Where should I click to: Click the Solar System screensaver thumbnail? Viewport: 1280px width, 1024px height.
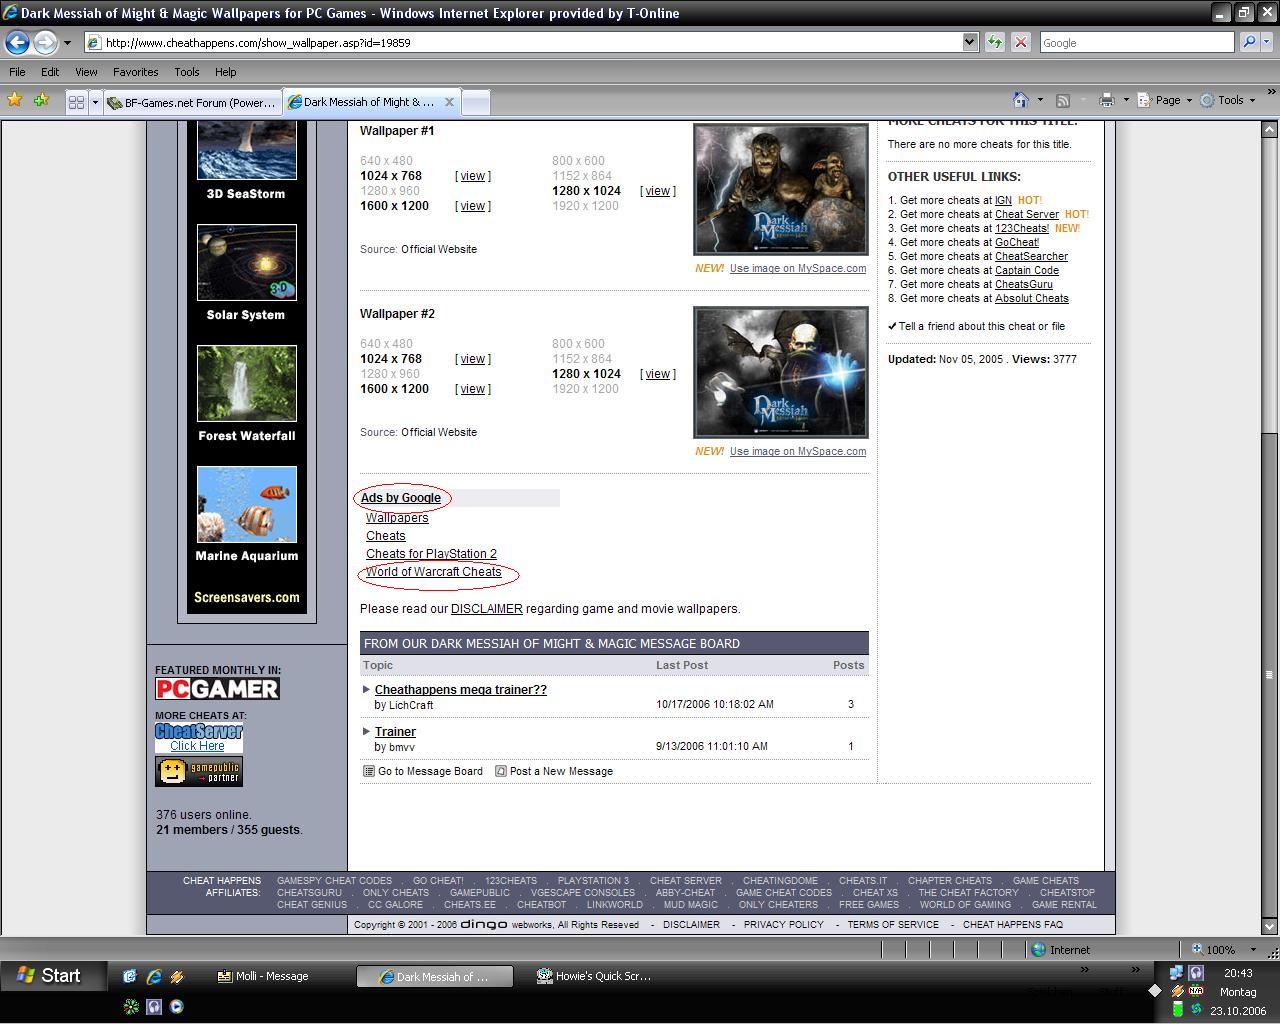coord(247,262)
